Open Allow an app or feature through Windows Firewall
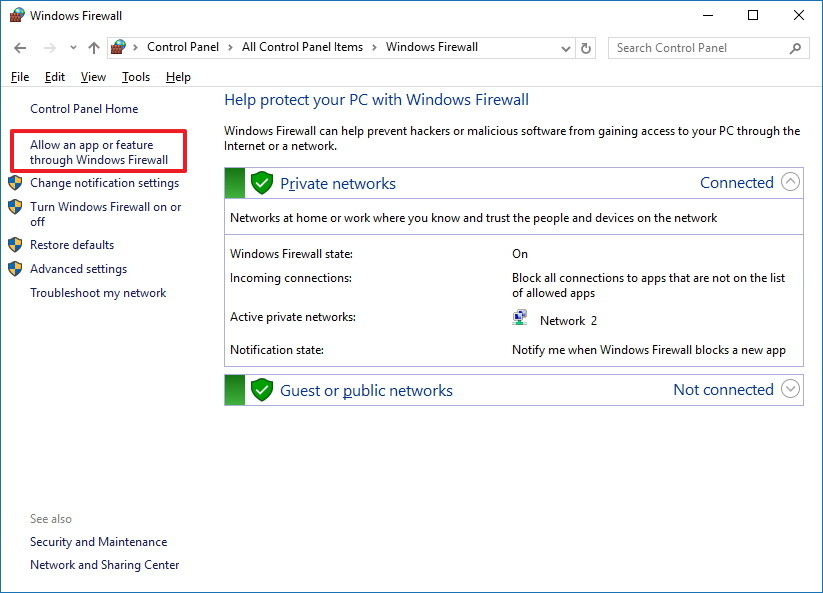823x593 pixels. 98,152
